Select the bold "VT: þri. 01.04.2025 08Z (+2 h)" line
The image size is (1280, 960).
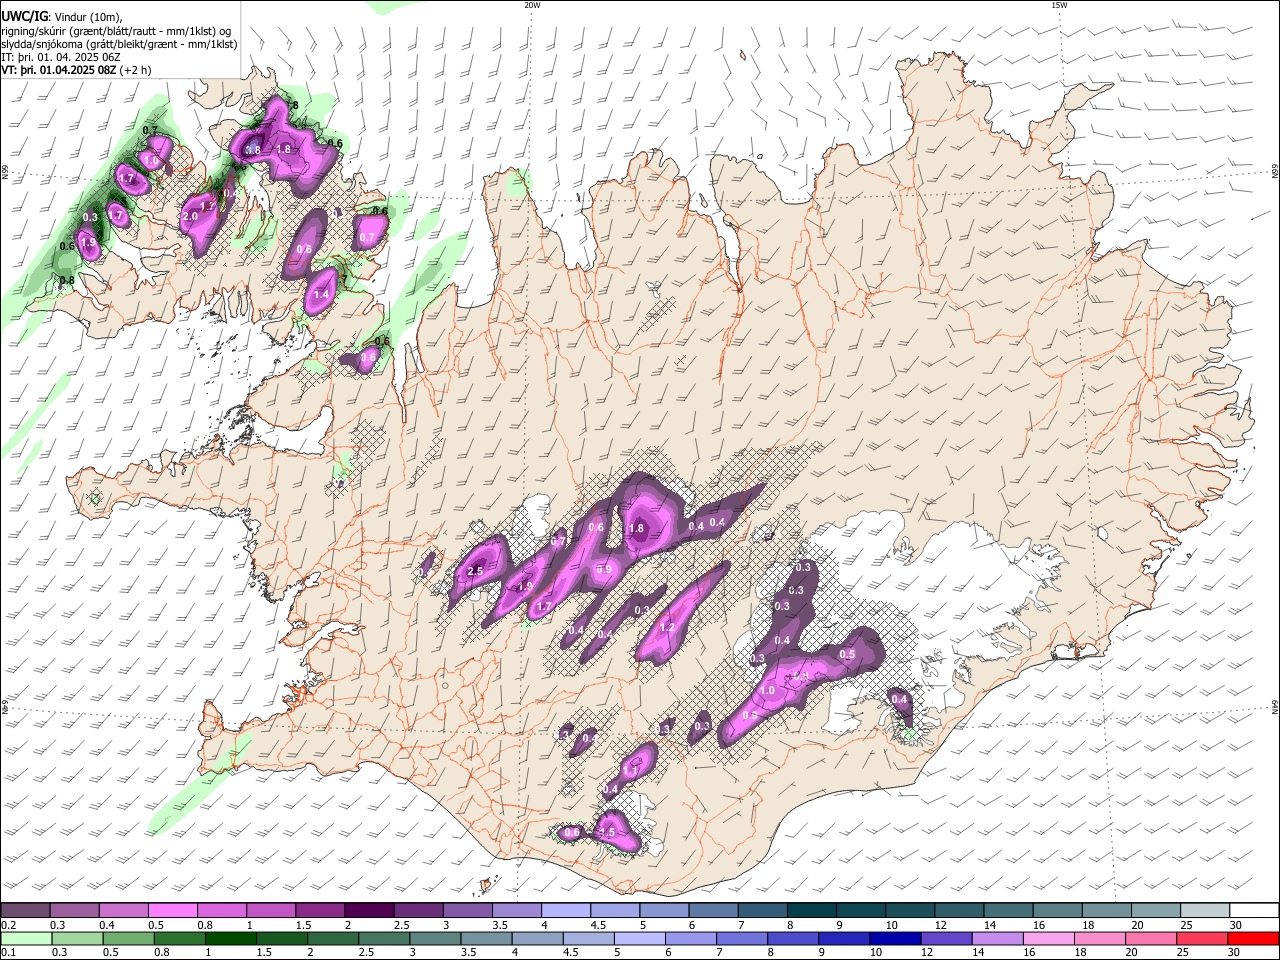pos(77,70)
